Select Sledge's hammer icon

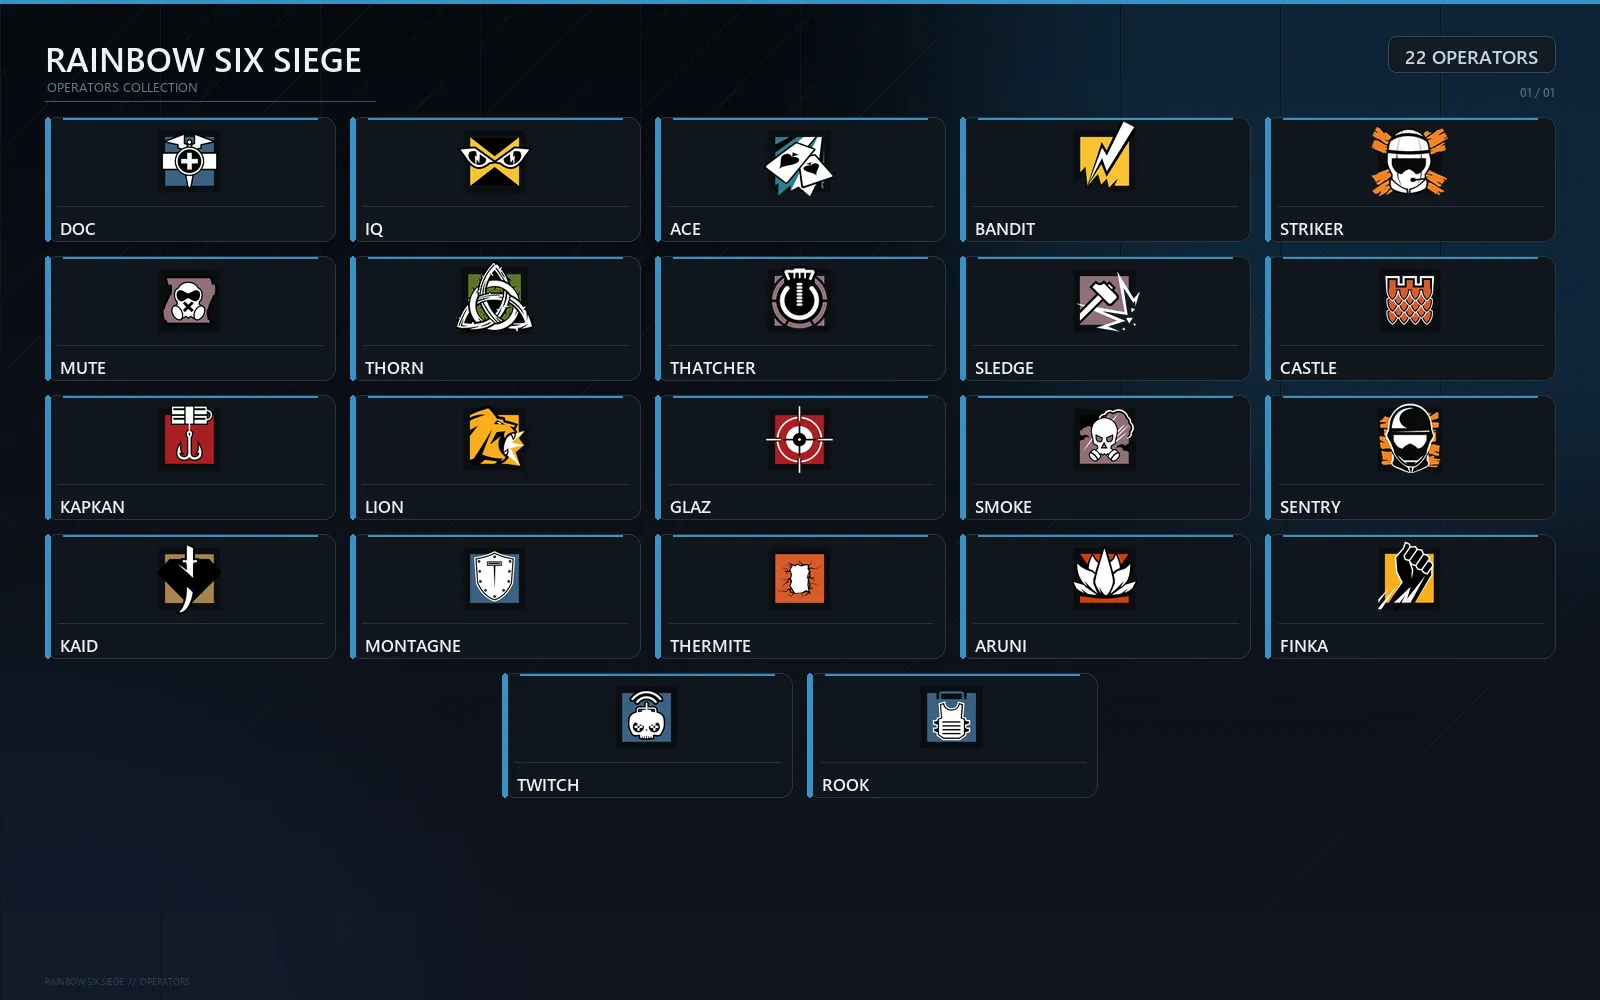click(x=1106, y=301)
